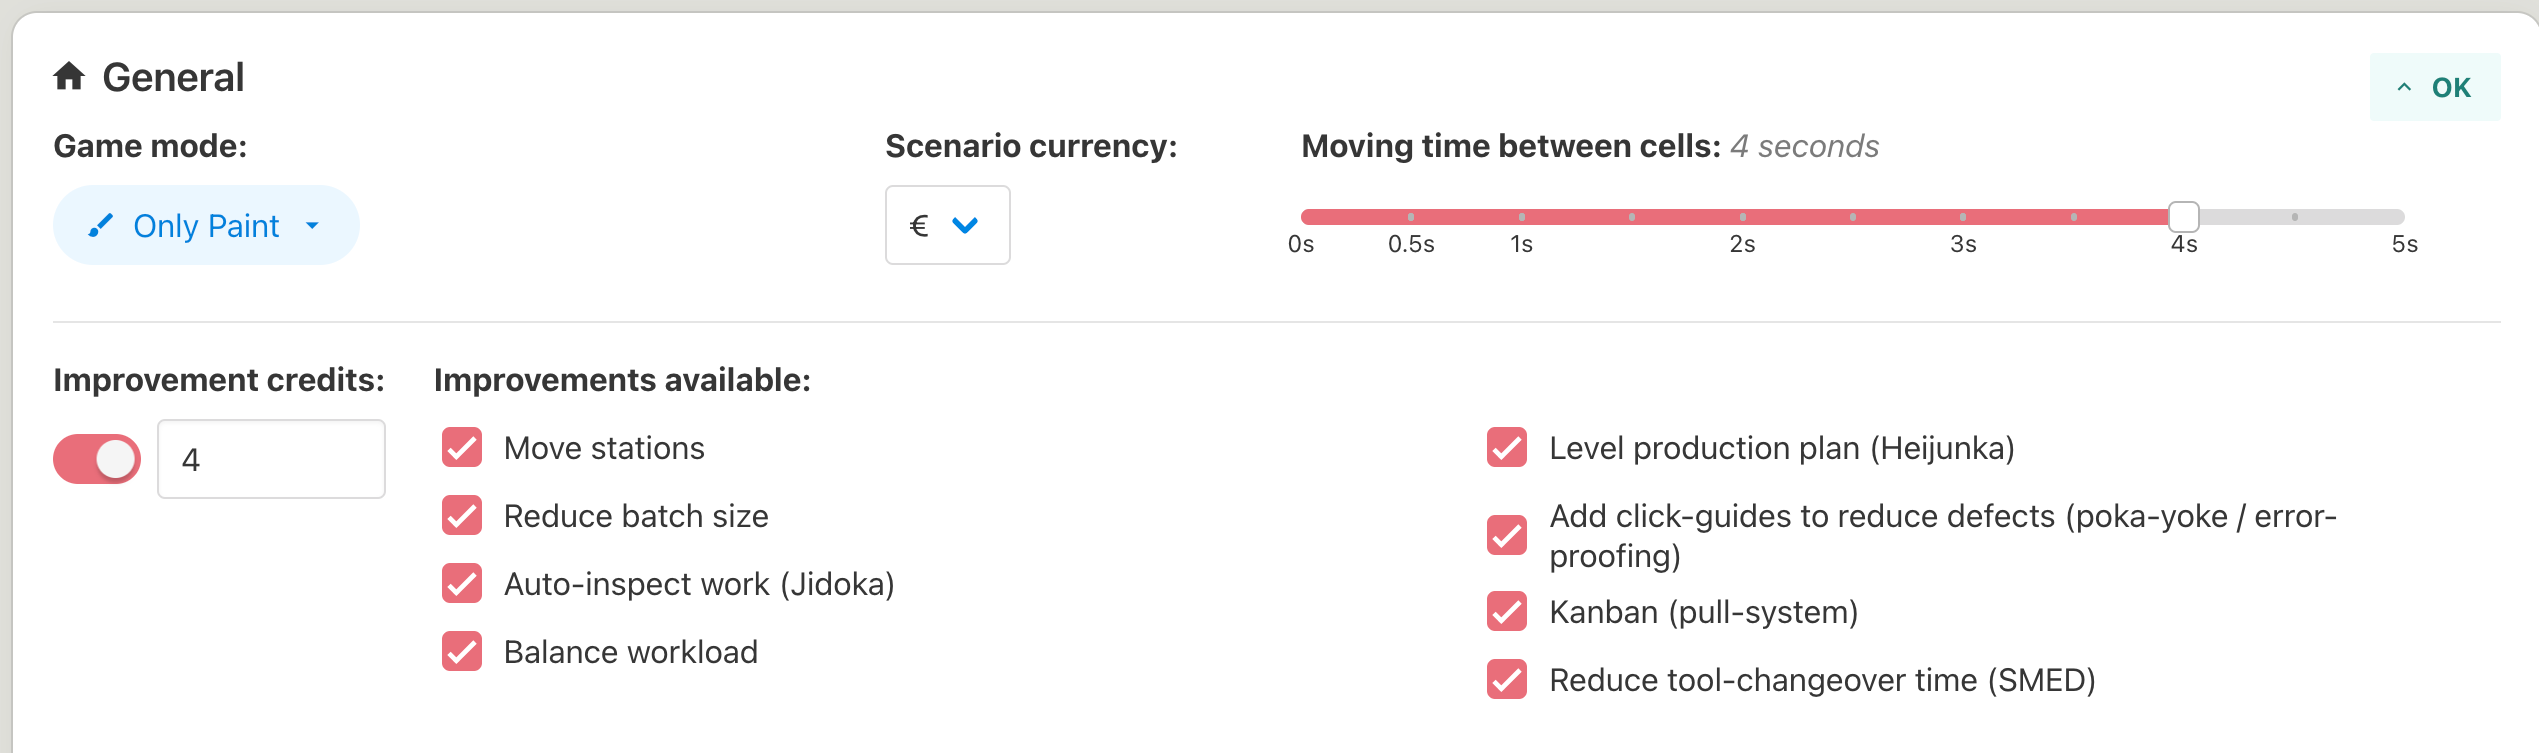Click the 0.5s tick on moving time slider
The width and height of the screenshot is (2539, 753).
(x=1411, y=217)
